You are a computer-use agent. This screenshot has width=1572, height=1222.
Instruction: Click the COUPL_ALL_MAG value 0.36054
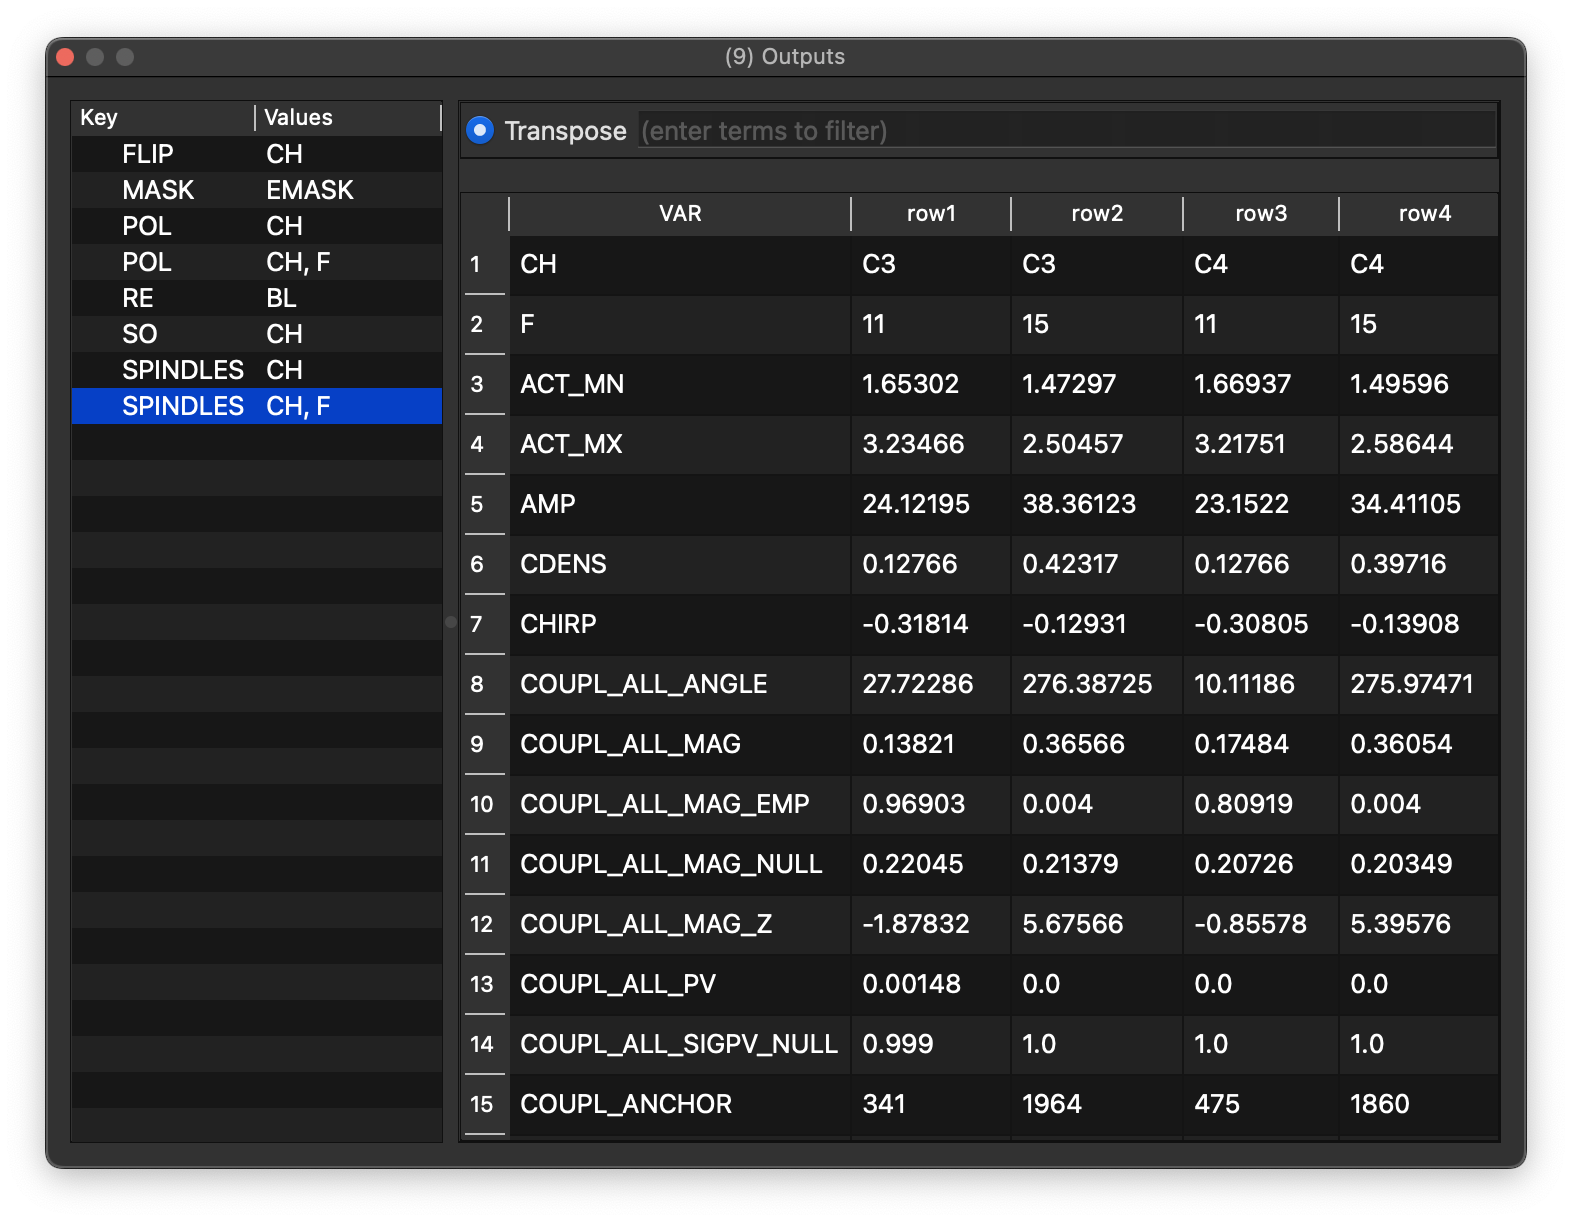click(x=1419, y=745)
